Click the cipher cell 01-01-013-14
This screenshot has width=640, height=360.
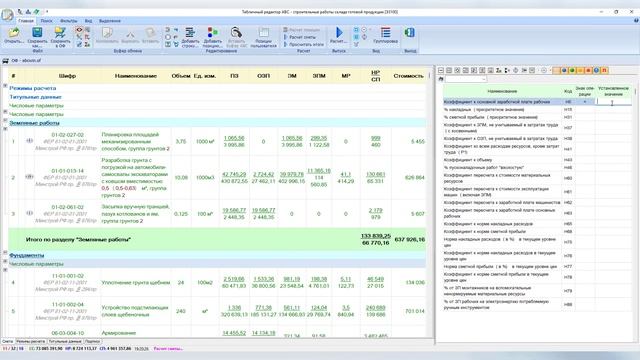(67, 171)
